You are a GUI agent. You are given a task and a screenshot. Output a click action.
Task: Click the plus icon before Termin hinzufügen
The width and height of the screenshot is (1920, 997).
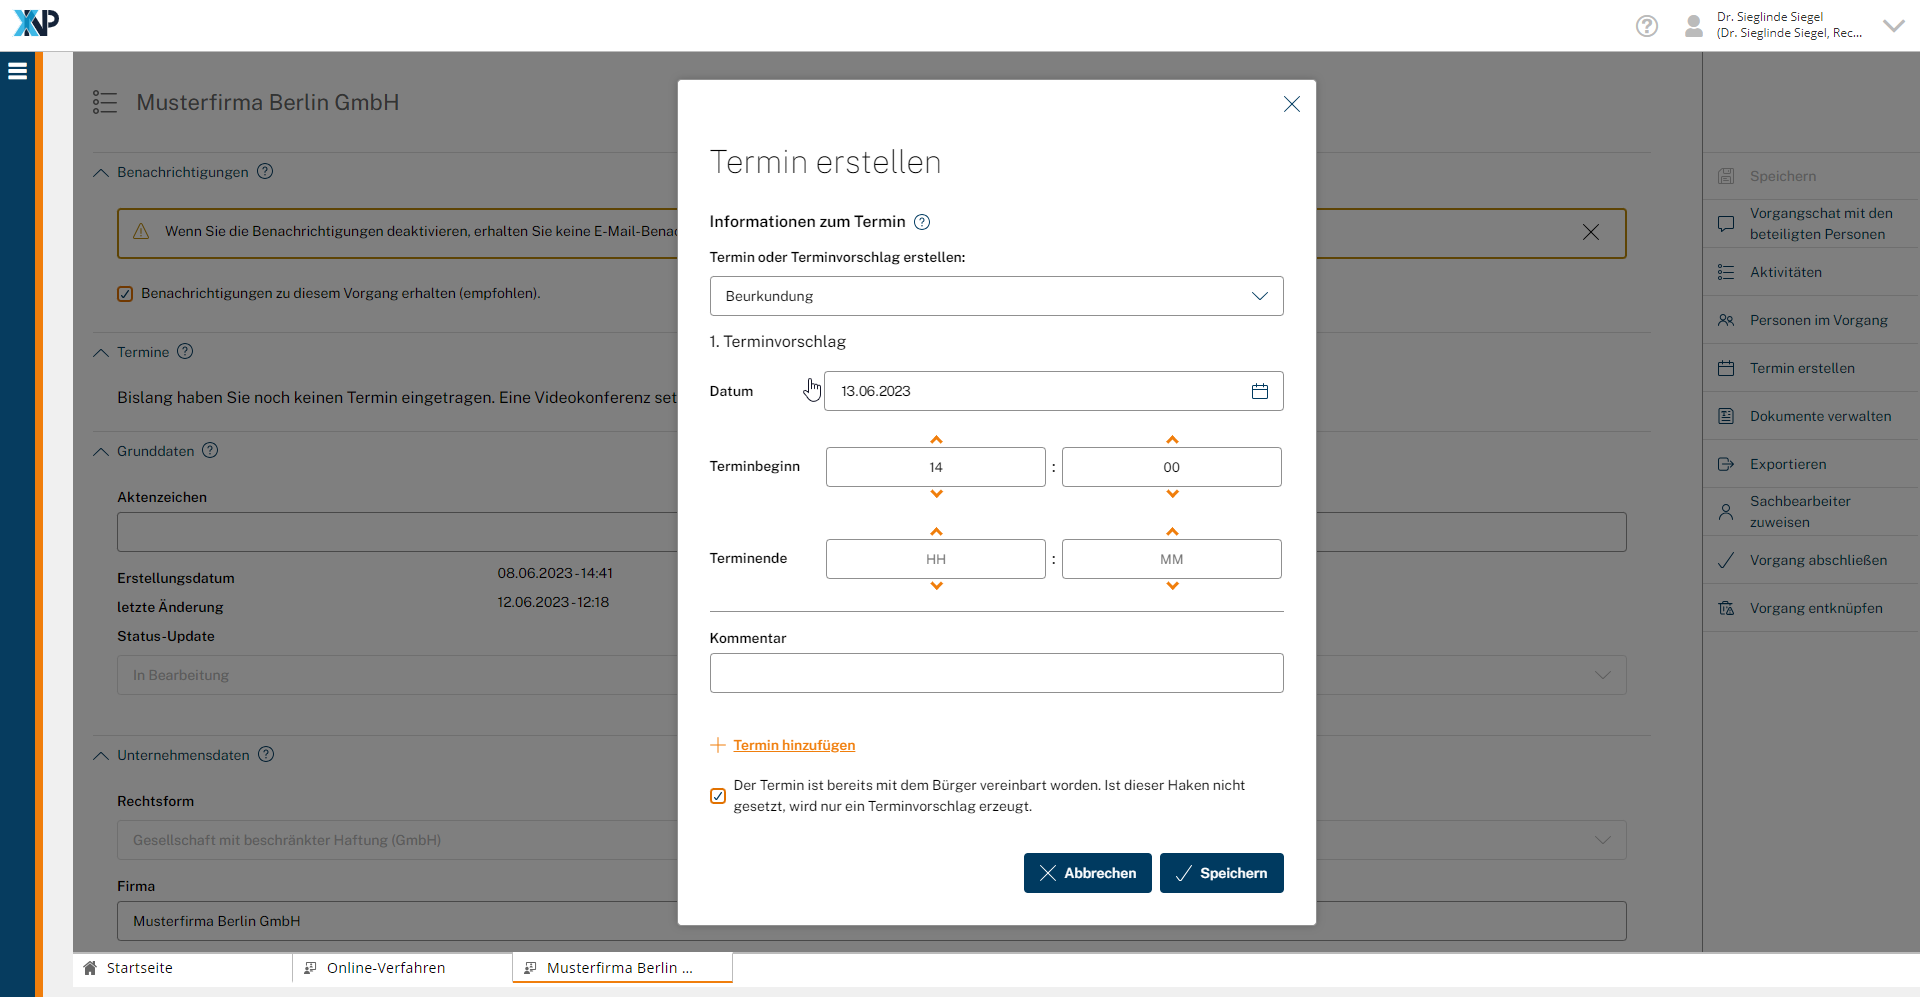coord(717,745)
